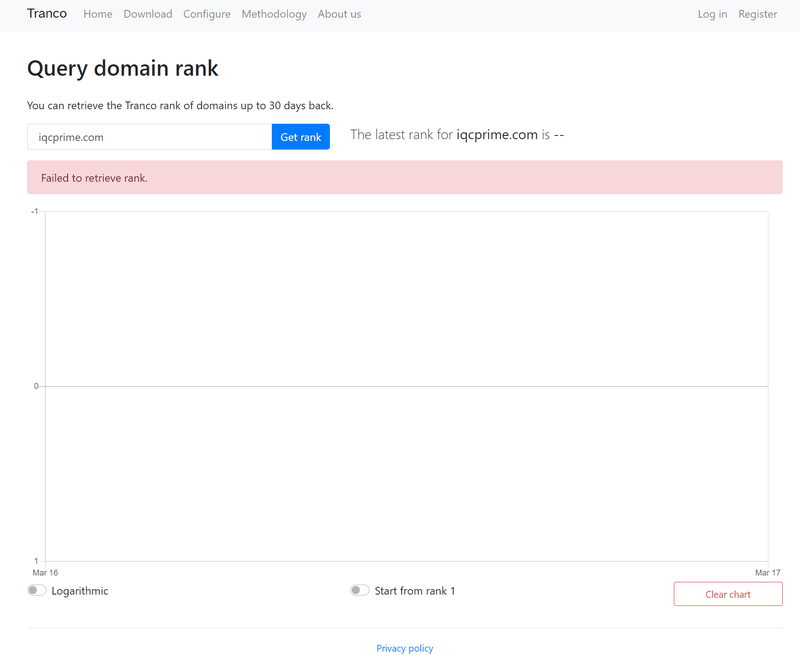800x663 pixels.
Task: Click the Log in link
Action: (712, 14)
